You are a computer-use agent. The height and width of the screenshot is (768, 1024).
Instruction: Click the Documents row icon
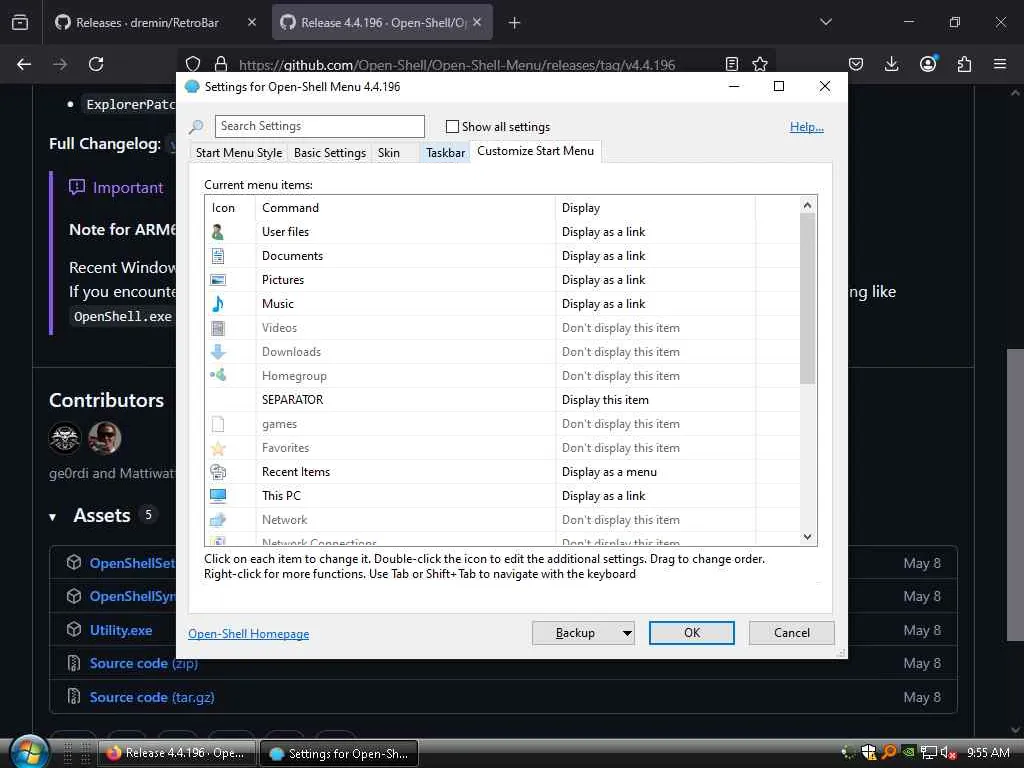pos(218,256)
